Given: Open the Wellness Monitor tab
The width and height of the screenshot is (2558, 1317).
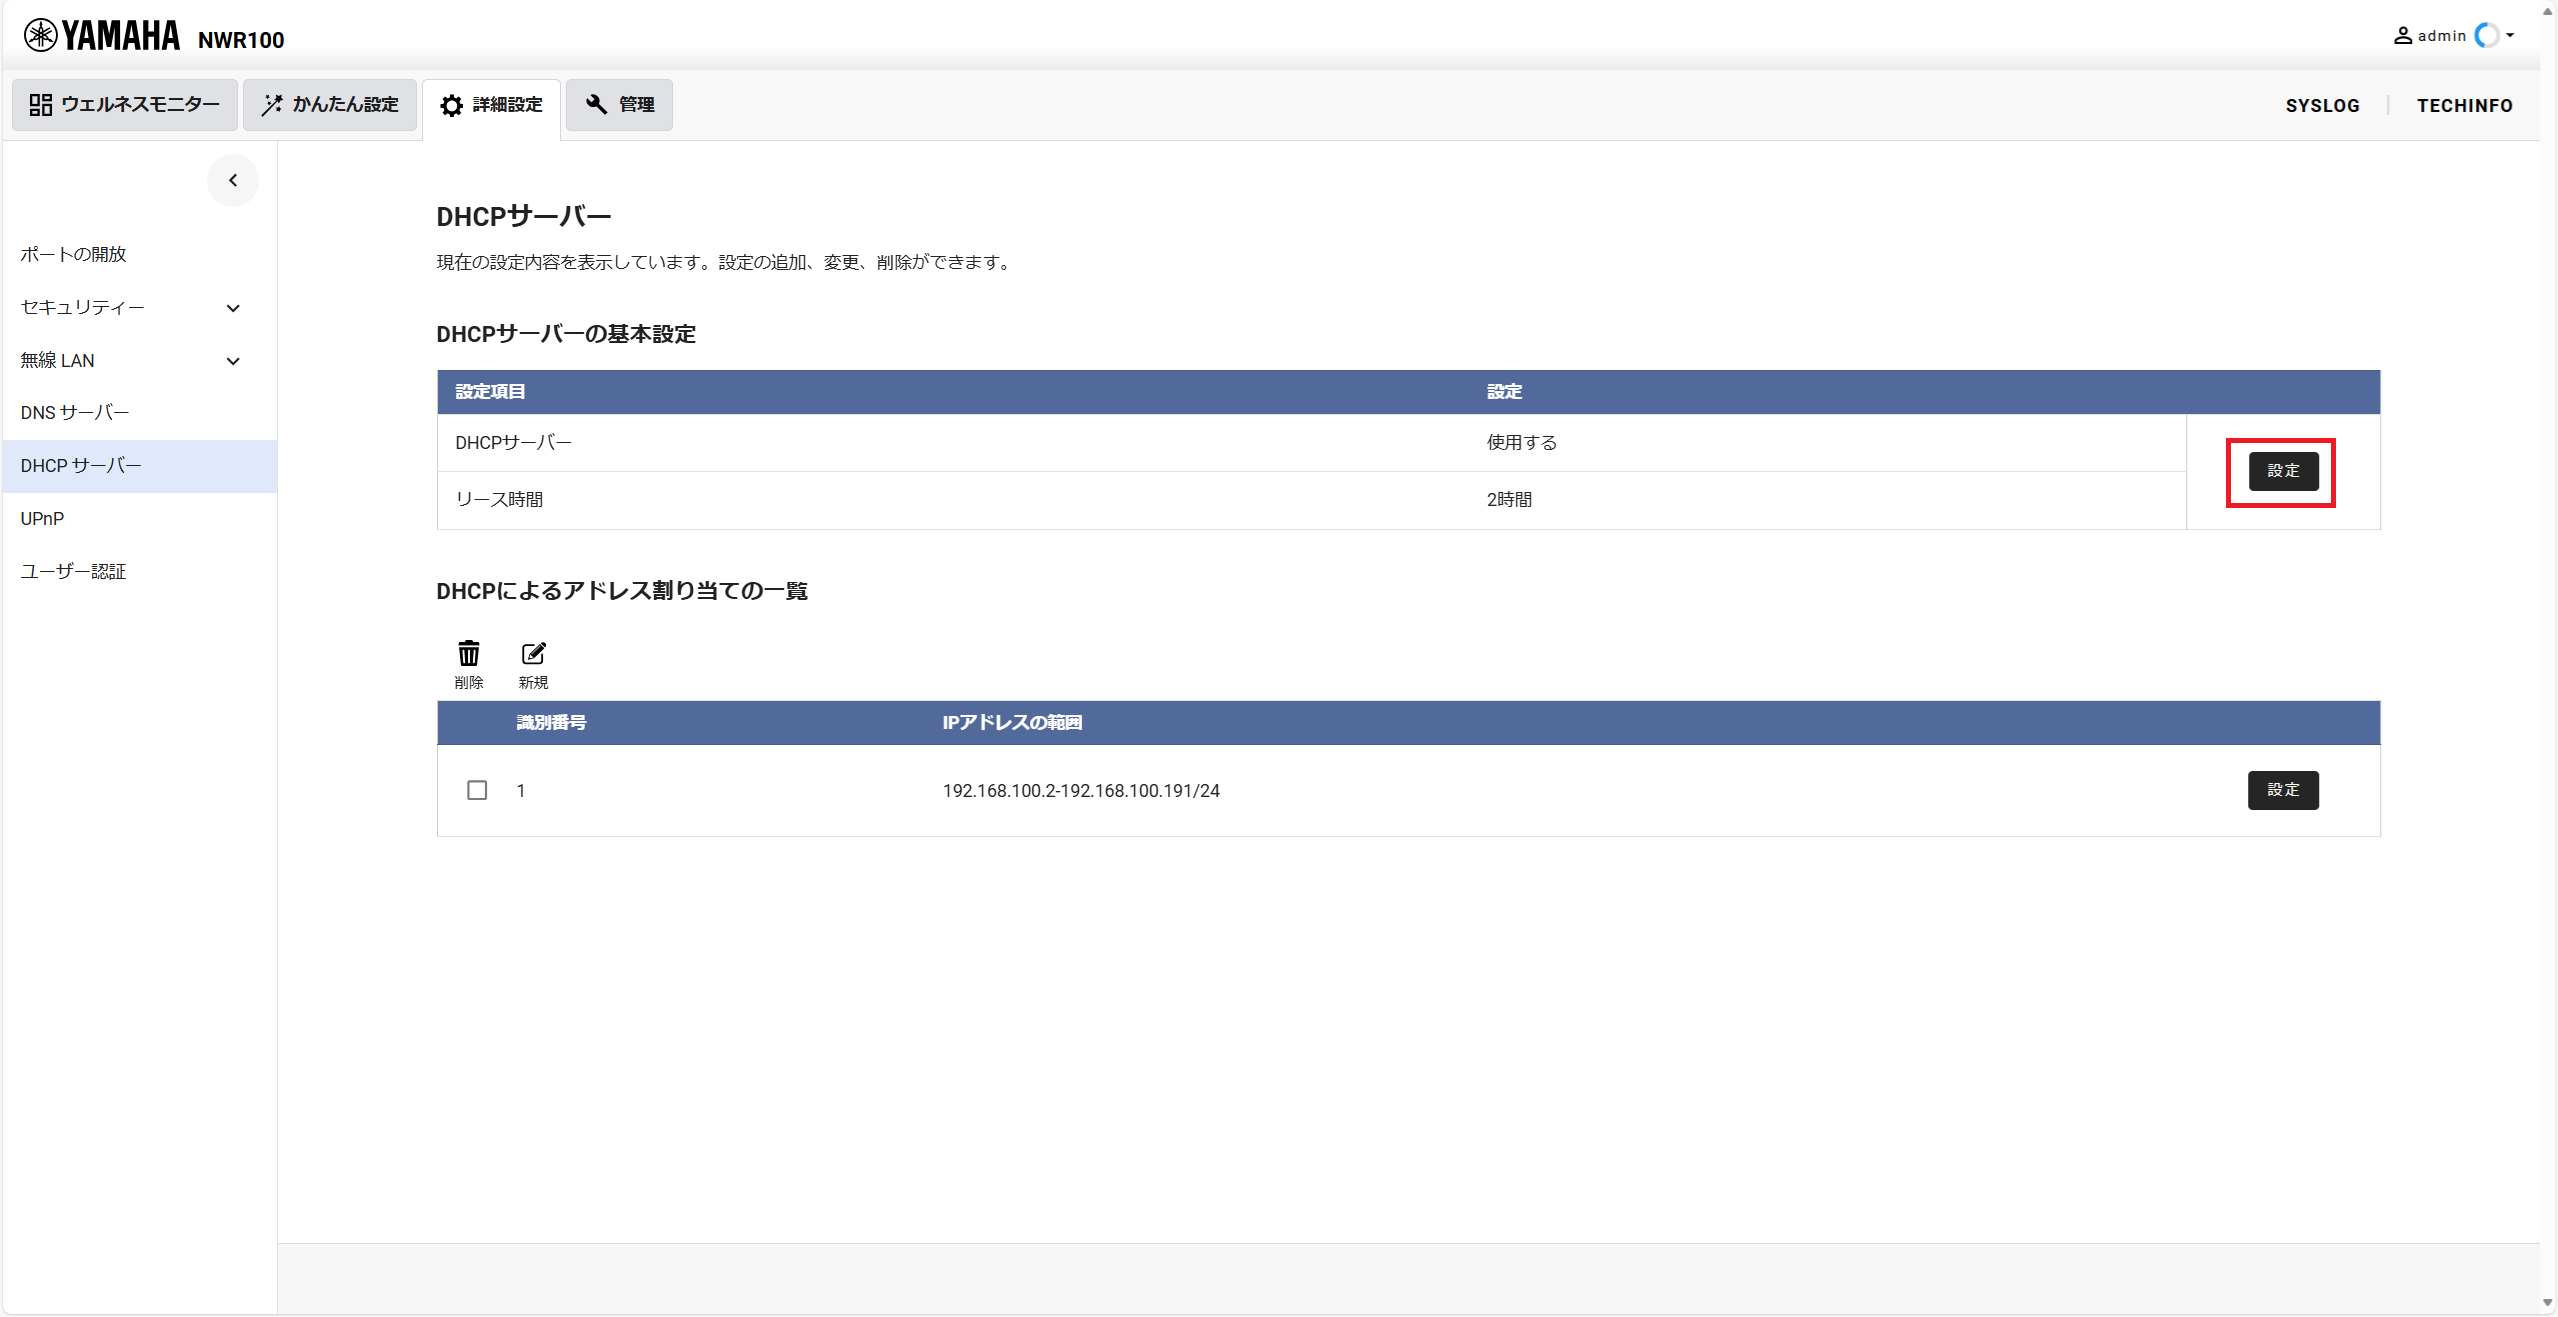Looking at the screenshot, I should coord(125,105).
